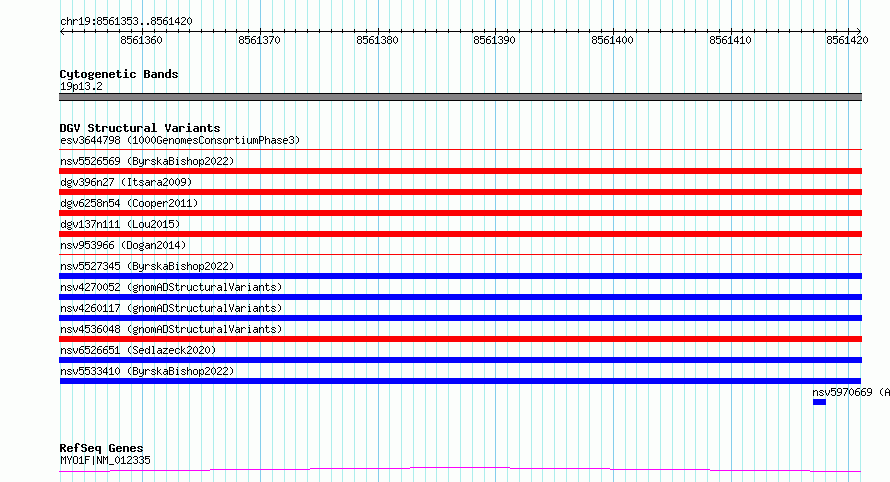Viewport: 890px width, 482px height.
Task: Click ruler position 8561390
Action: (494, 40)
